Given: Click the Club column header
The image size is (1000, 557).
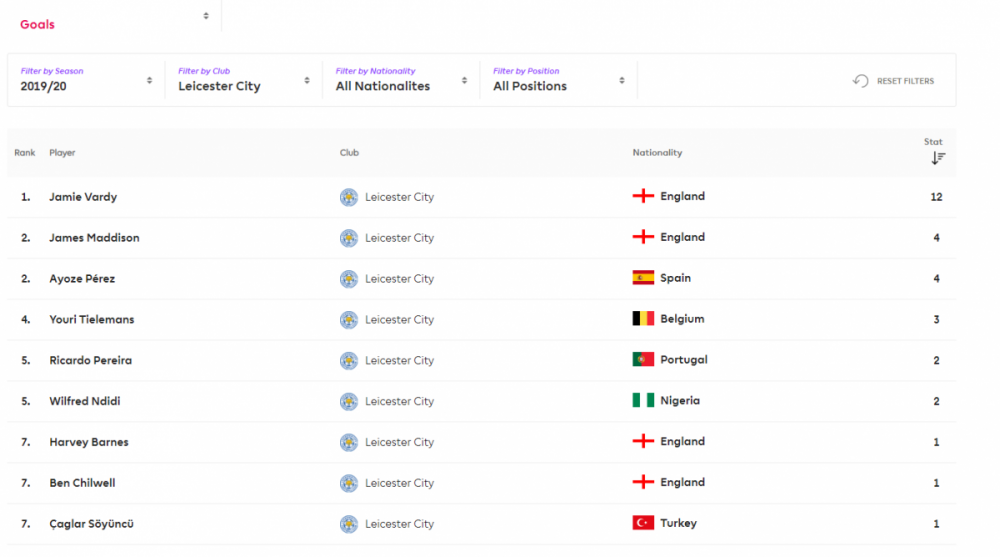Looking at the screenshot, I should click(349, 152).
